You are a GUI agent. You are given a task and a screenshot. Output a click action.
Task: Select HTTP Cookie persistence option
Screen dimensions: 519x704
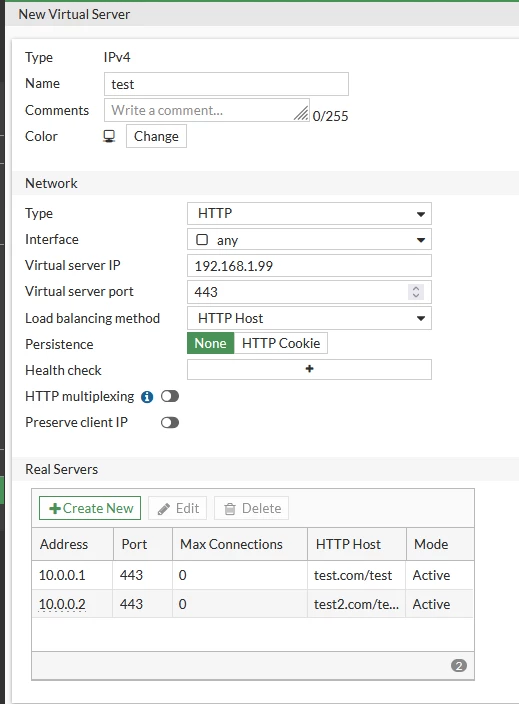(x=281, y=343)
